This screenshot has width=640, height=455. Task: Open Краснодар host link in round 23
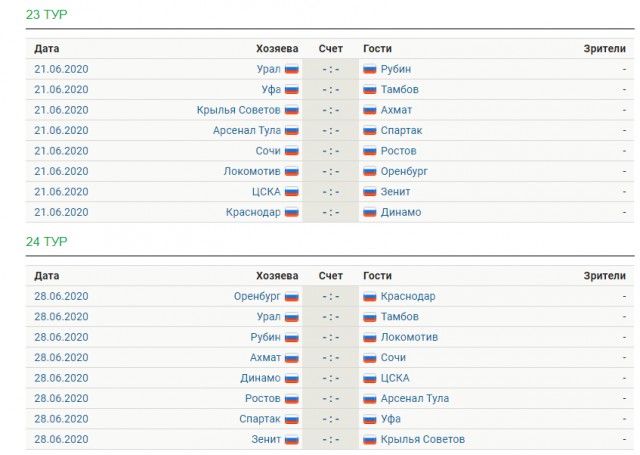[253, 212]
